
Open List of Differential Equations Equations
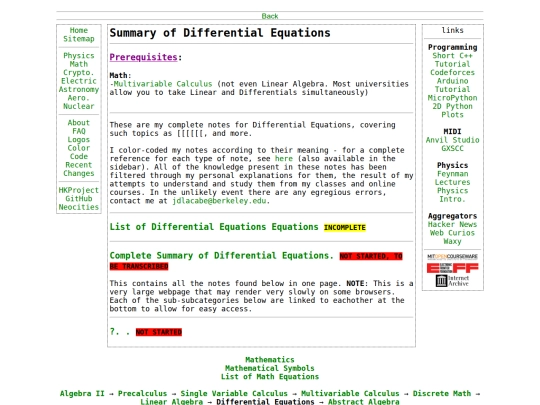214,227
